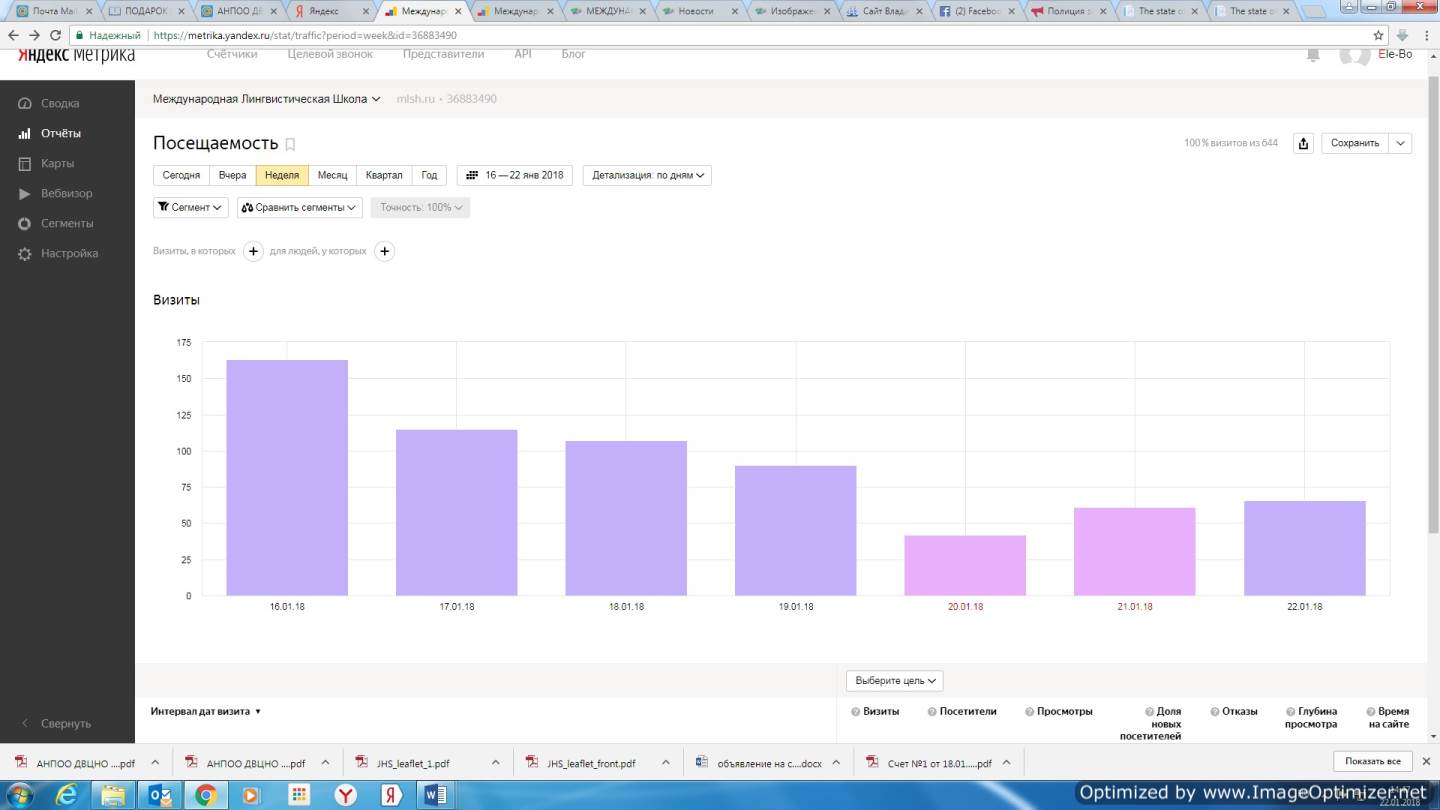Open the Chrome menu
This screenshot has width=1440, height=810.
[x=1427, y=35]
